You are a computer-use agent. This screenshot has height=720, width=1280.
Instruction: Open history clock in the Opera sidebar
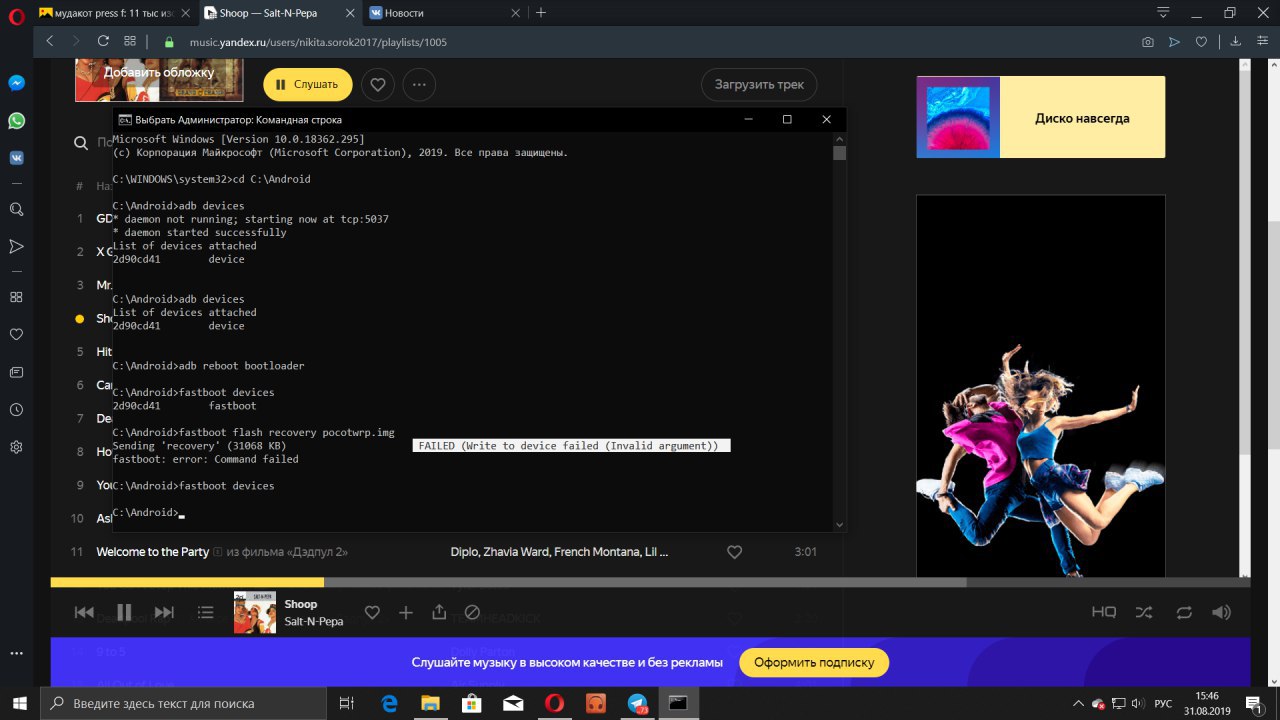pyautogui.click(x=17, y=410)
